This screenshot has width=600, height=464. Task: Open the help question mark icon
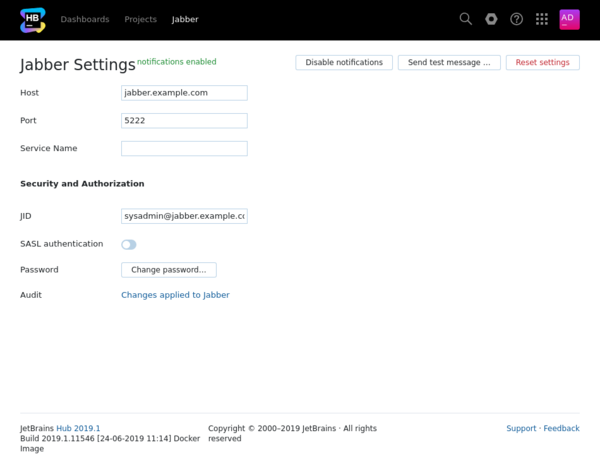(516, 19)
